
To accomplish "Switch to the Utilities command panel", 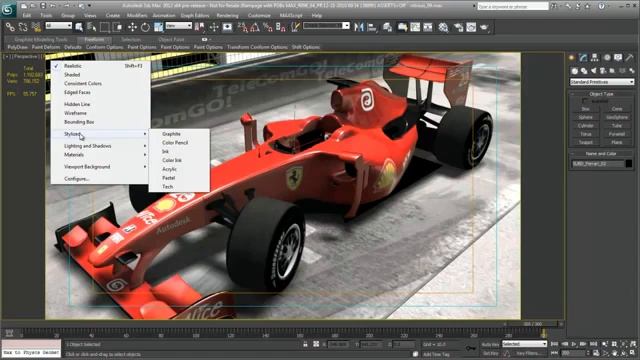I will pyautogui.click(x=630, y=58).
